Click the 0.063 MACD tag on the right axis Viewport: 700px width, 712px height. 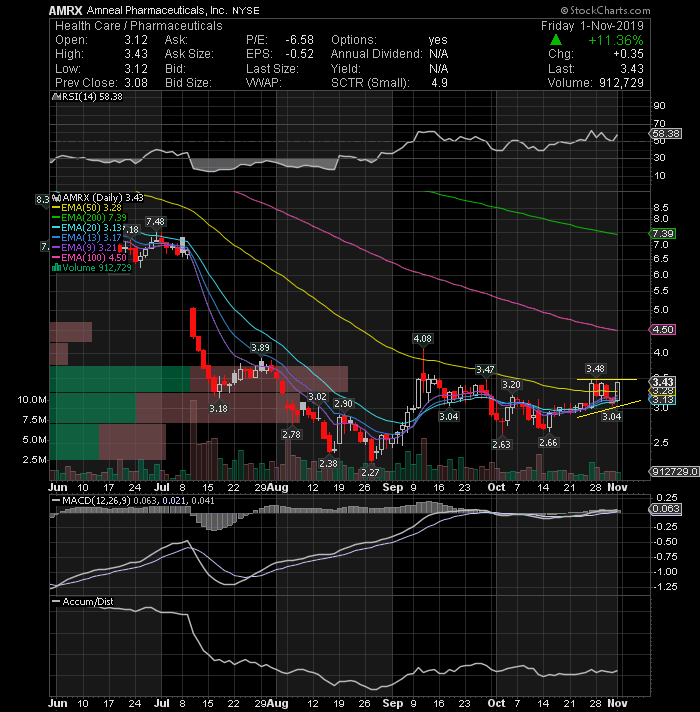click(666, 509)
